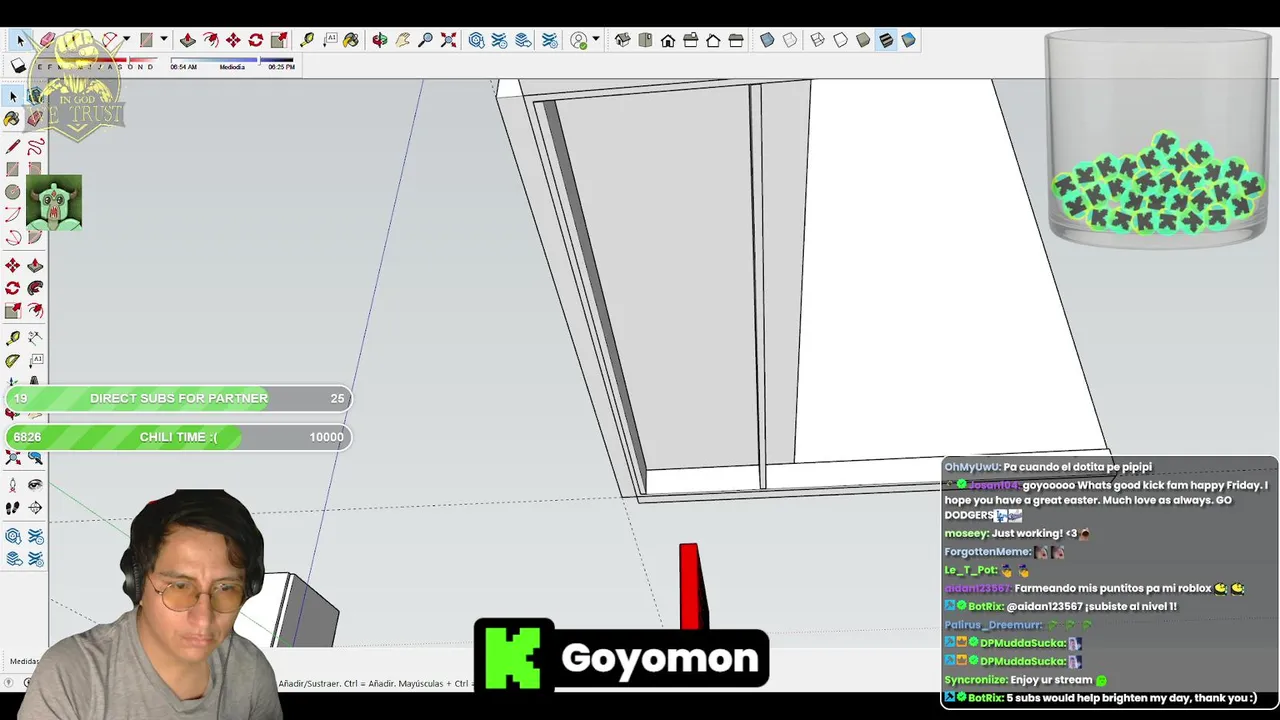Expand the arc tools dropdown arrow
Viewport: 1280px width, 720px height.
click(126, 40)
